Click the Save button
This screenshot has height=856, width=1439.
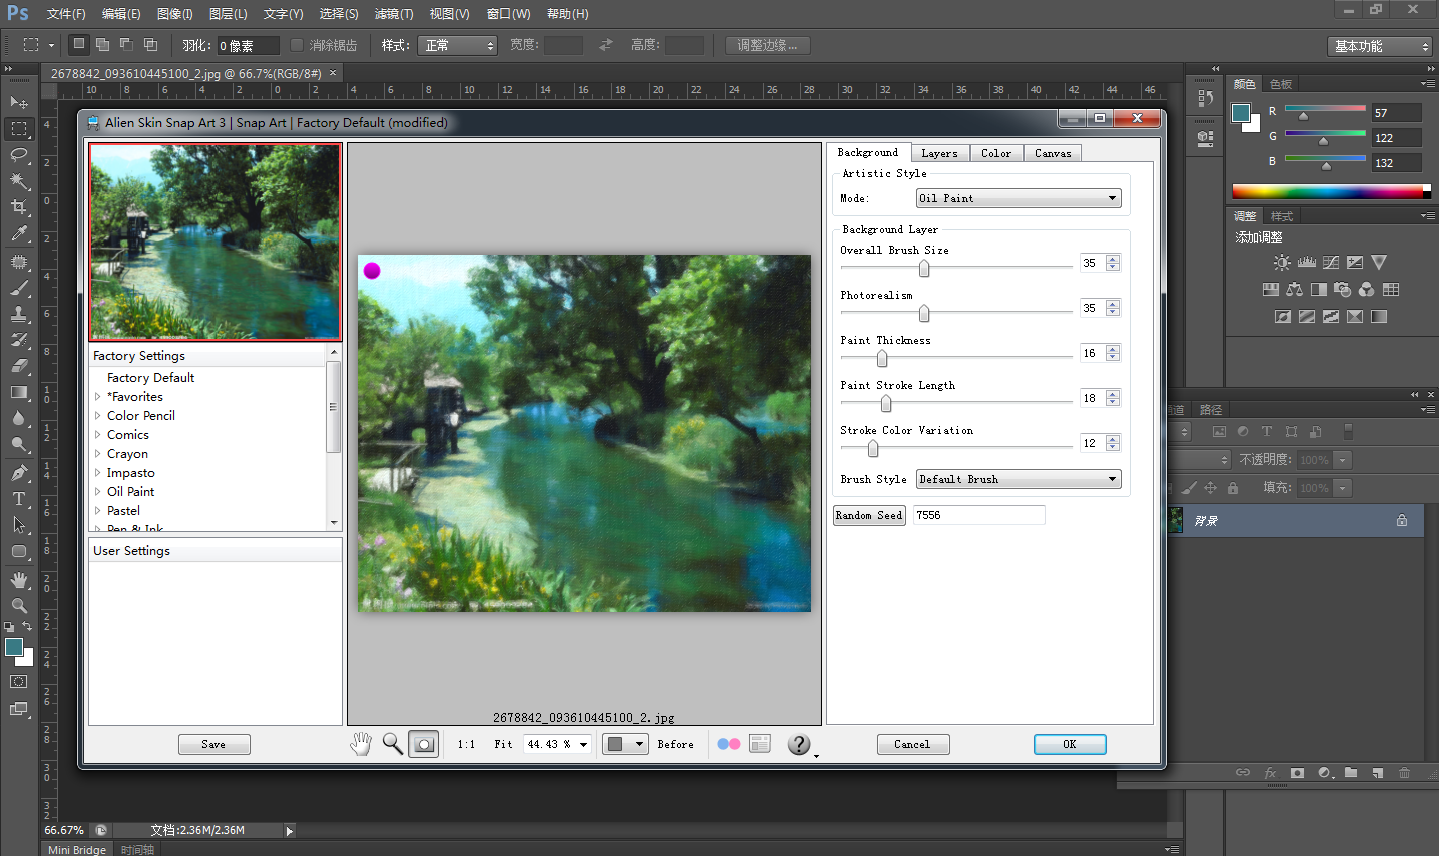tap(214, 744)
